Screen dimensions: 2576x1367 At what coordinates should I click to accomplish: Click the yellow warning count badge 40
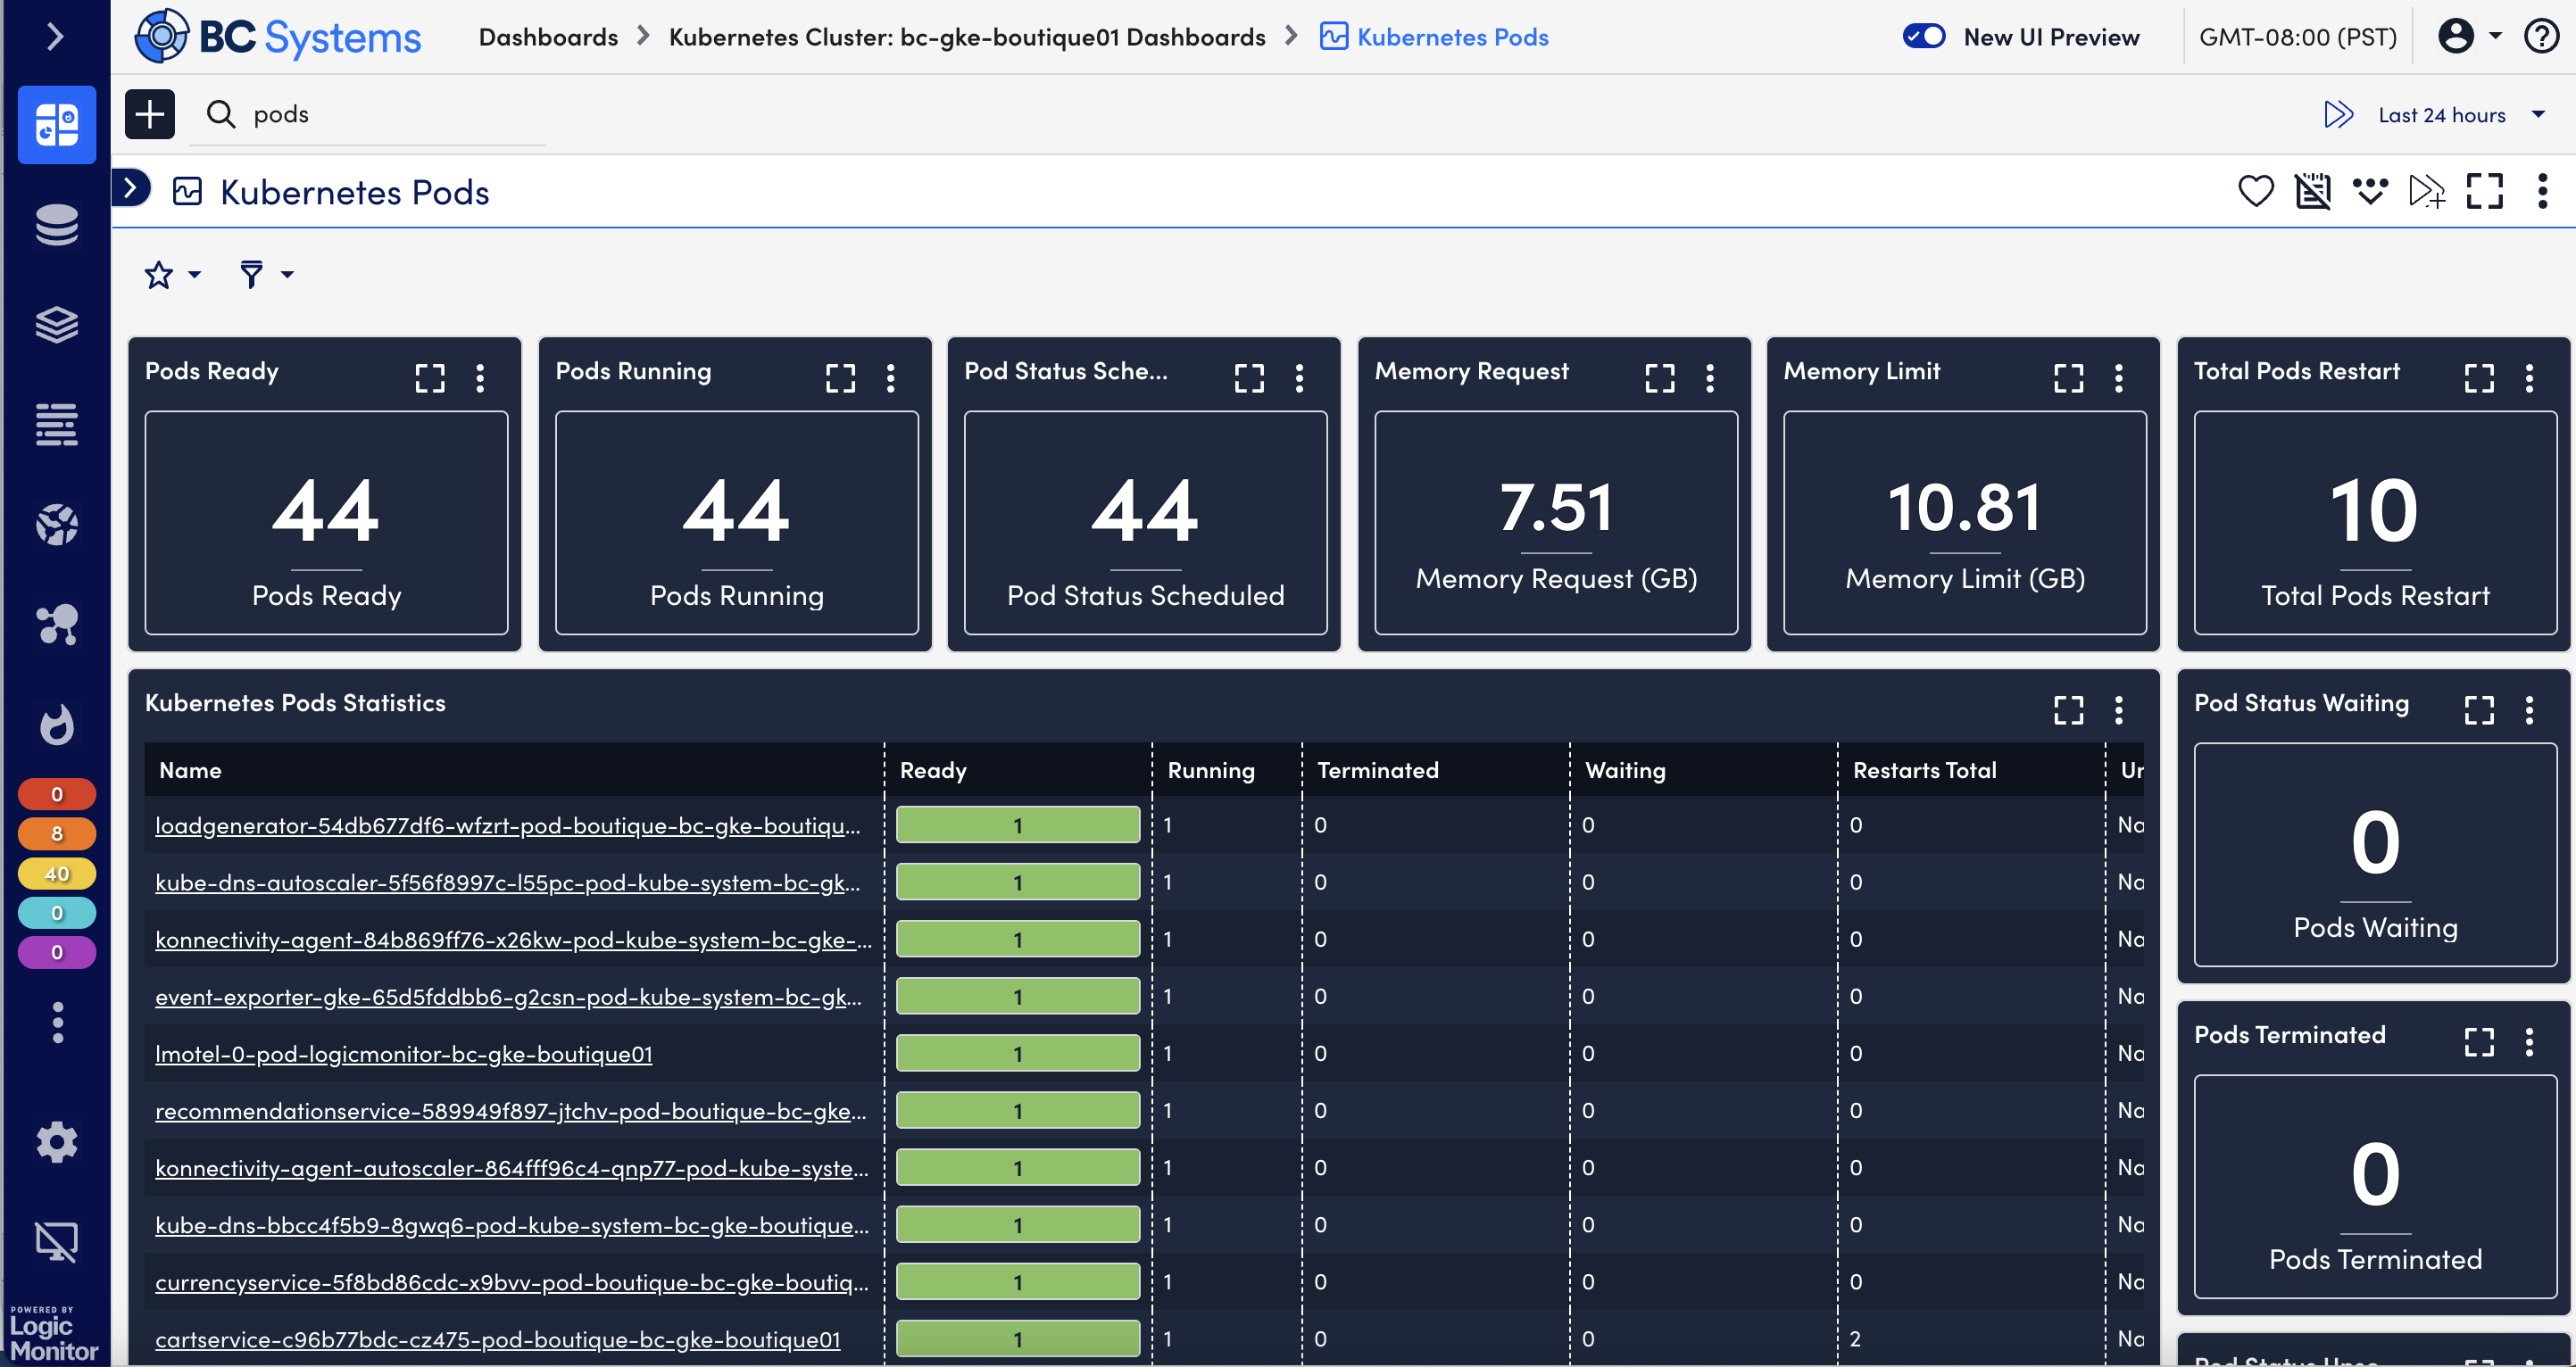[x=57, y=873]
